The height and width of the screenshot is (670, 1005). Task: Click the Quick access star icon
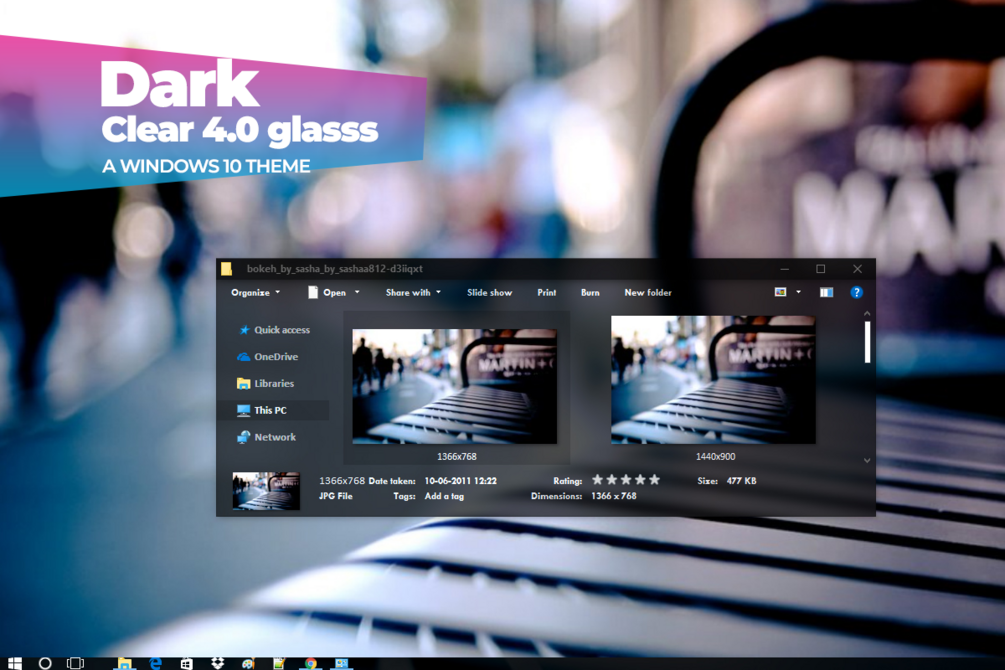(244, 330)
